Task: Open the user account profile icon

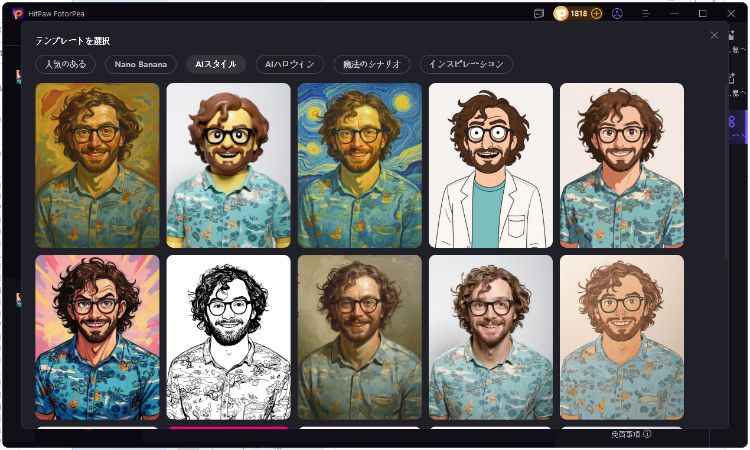Action: pos(617,14)
